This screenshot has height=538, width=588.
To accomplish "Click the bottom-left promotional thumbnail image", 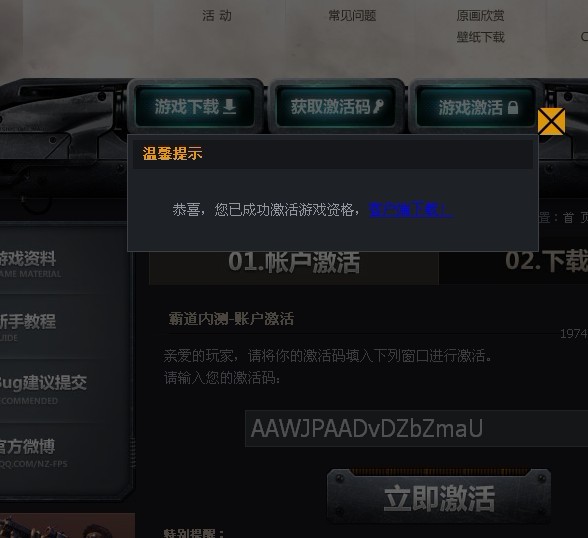I will click(x=68, y=526).
